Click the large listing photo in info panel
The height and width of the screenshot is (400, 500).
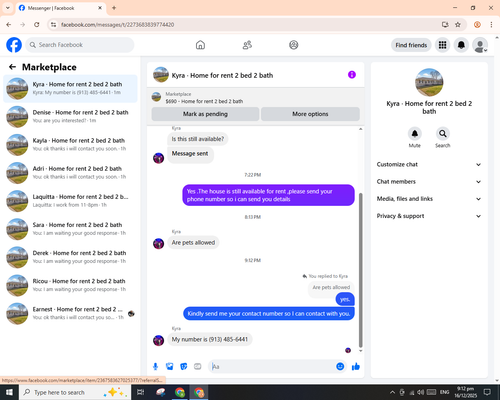point(429,82)
